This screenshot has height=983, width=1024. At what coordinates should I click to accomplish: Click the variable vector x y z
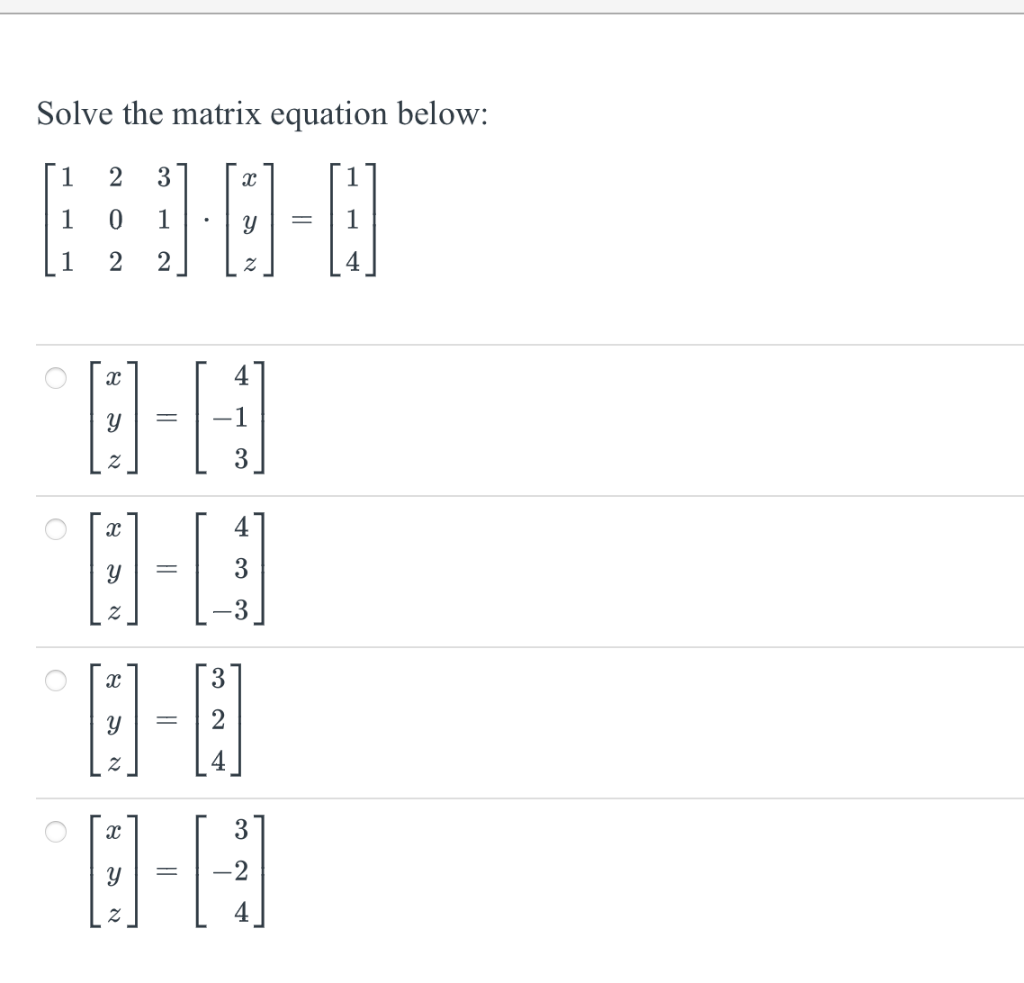point(249,219)
